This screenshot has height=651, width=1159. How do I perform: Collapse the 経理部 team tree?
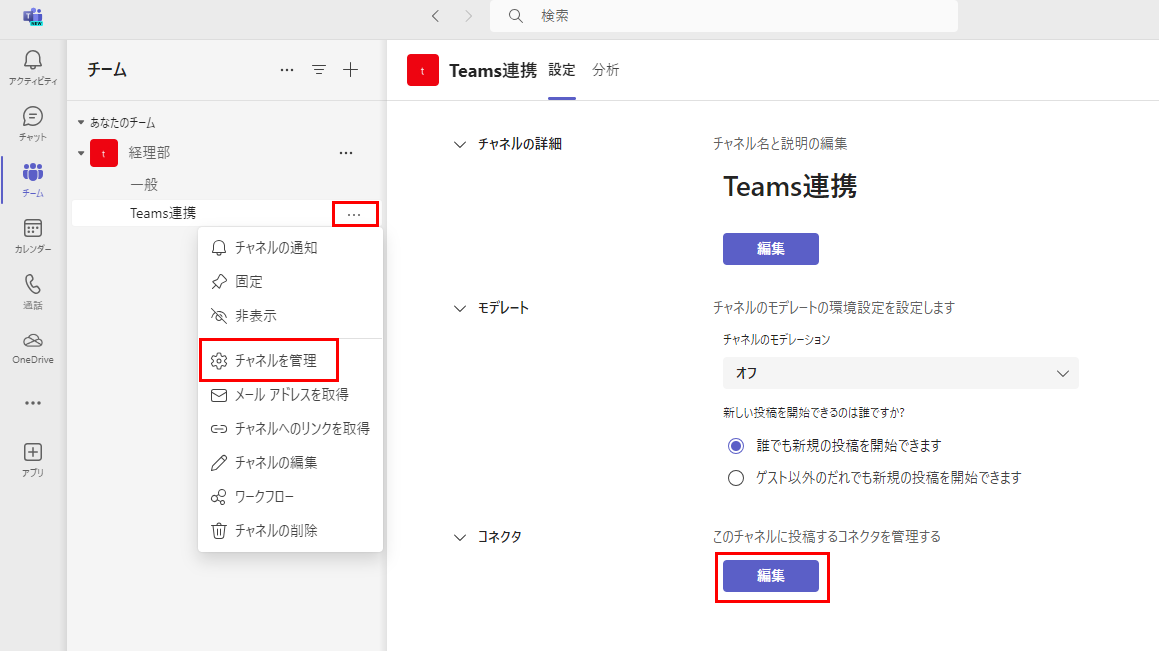(81, 154)
